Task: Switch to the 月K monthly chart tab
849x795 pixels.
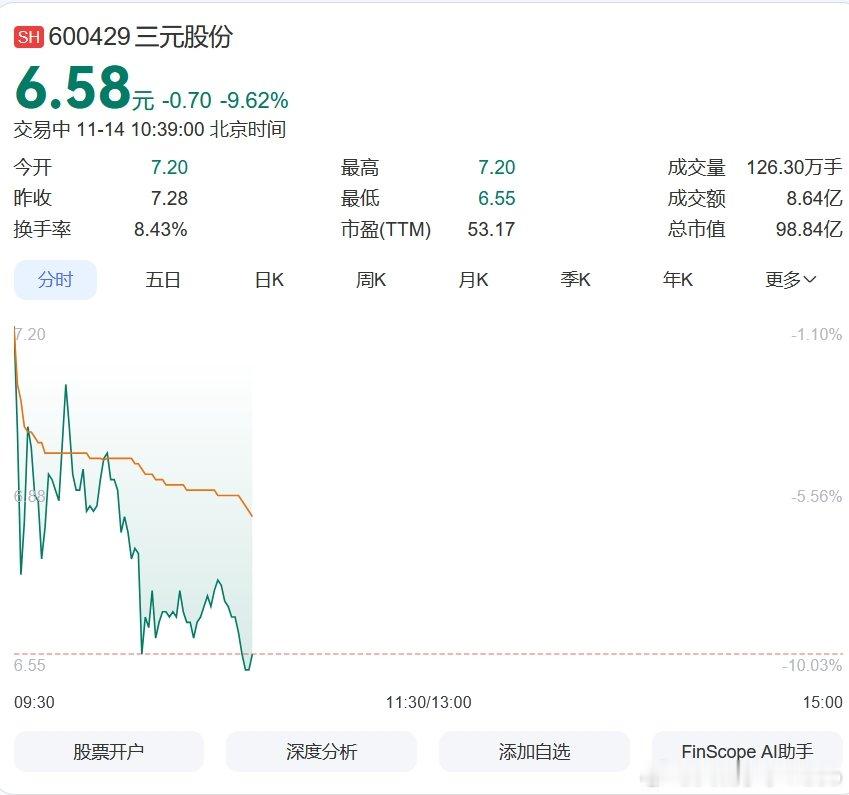Action: pyautogui.click(x=473, y=280)
